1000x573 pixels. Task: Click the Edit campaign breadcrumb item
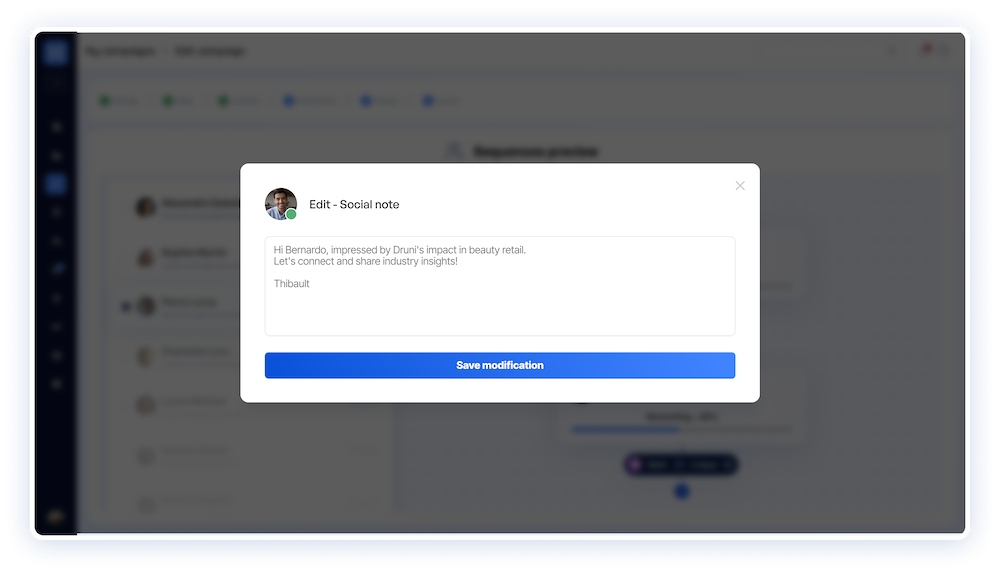point(210,51)
